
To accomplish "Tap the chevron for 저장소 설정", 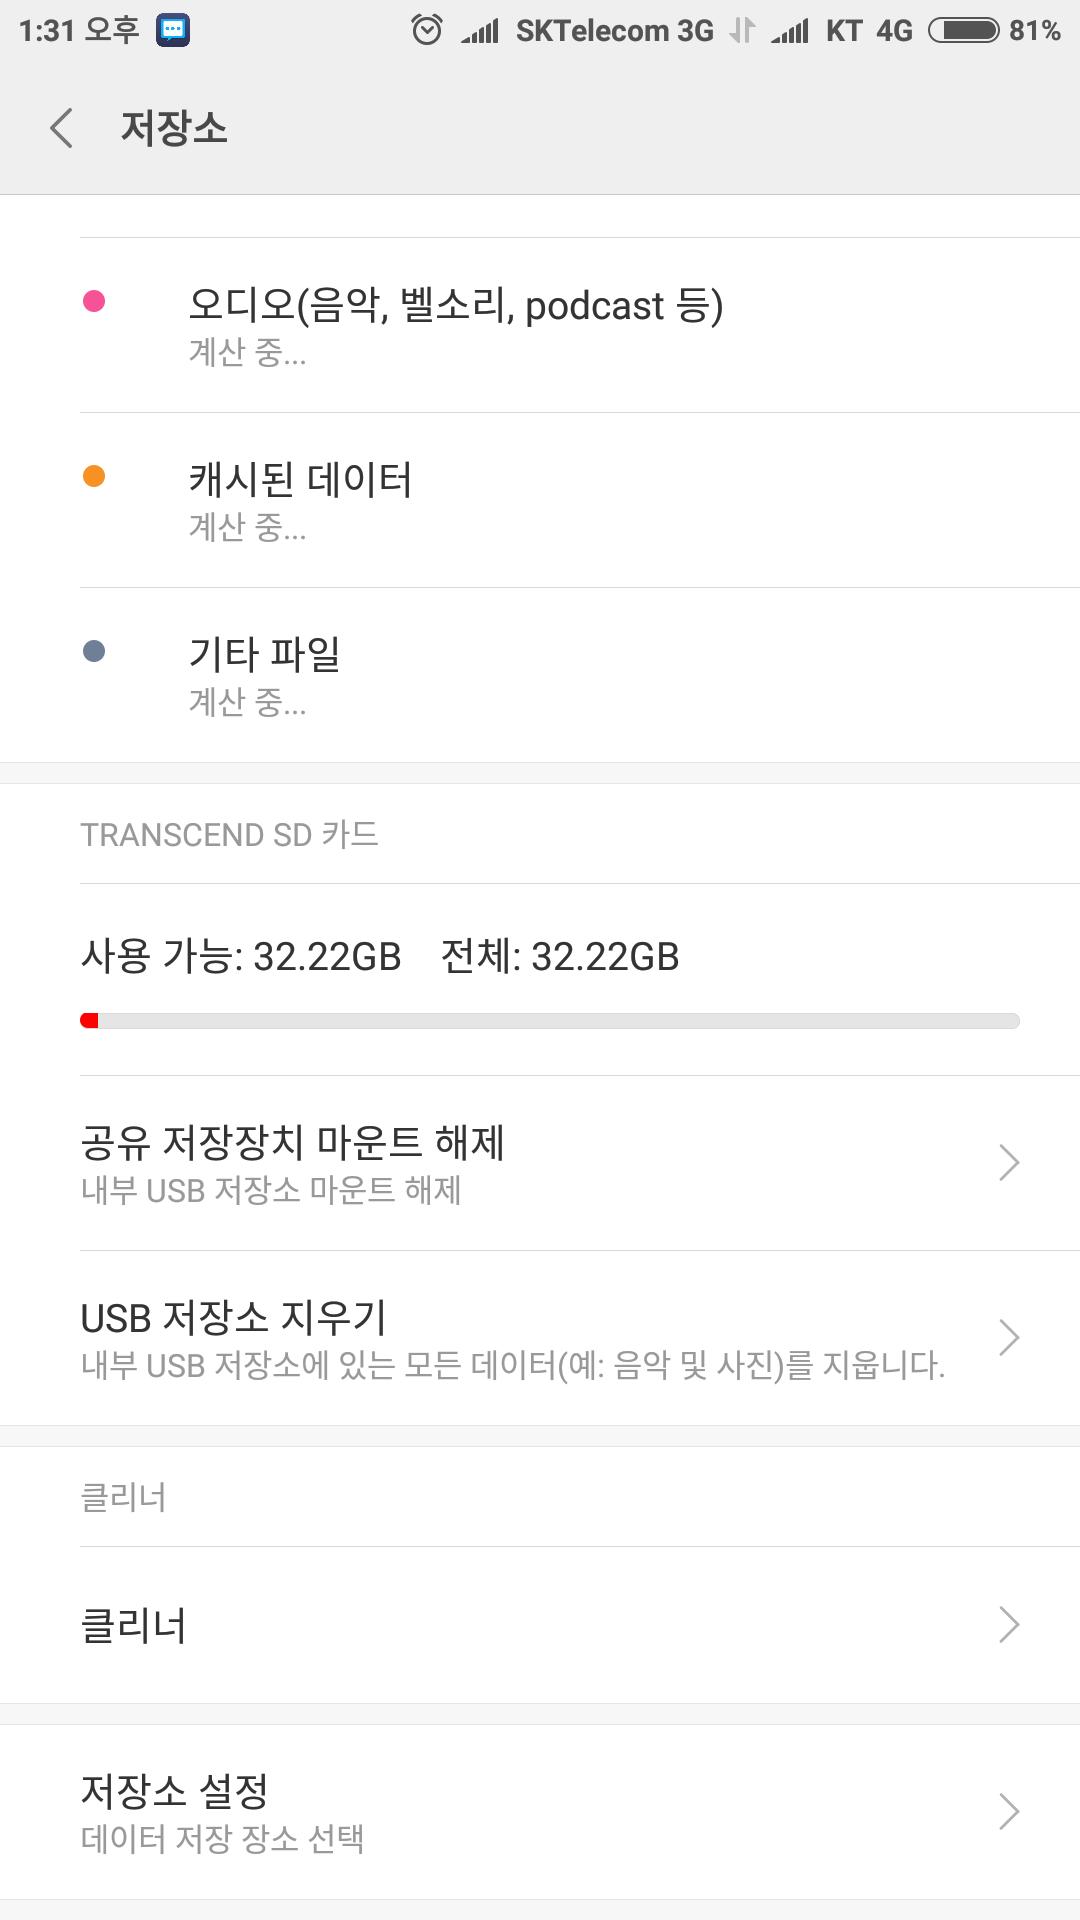I will [x=1008, y=1811].
